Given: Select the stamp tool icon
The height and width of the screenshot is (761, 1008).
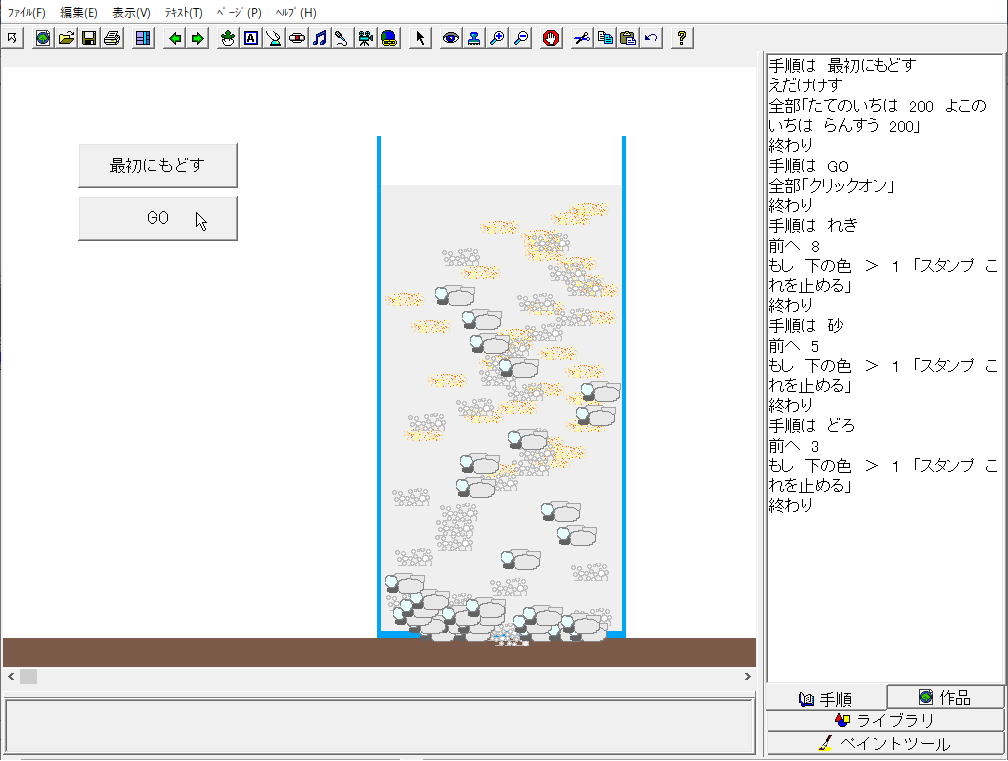Looking at the screenshot, I should pos(473,38).
